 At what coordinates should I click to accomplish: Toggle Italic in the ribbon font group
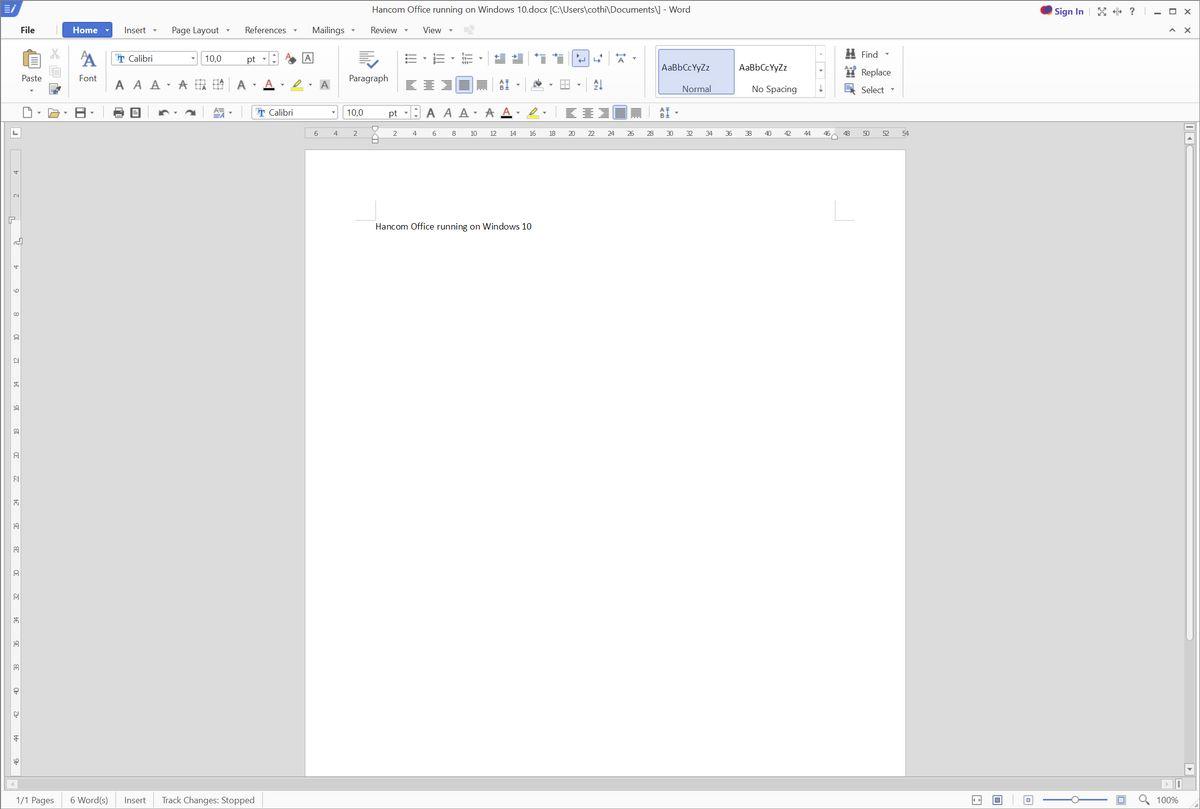pos(137,85)
